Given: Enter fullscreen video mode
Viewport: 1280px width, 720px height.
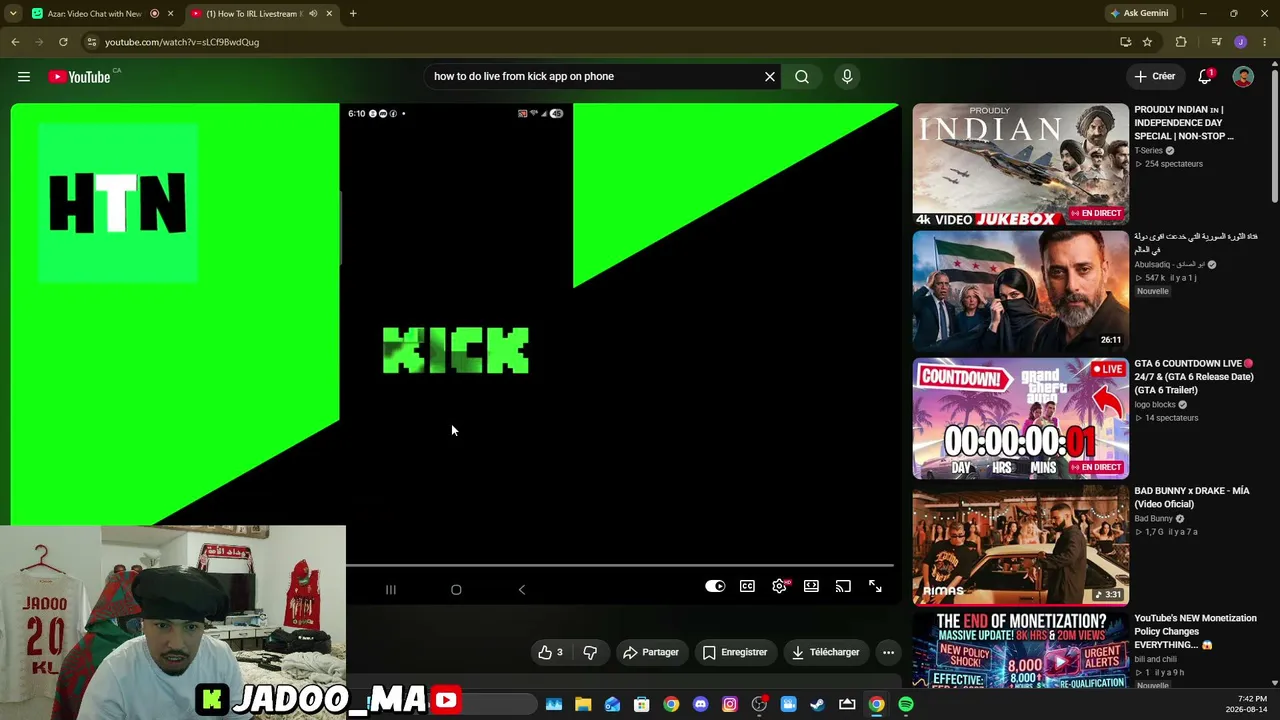Looking at the screenshot, I should click(x=875, y=587).
